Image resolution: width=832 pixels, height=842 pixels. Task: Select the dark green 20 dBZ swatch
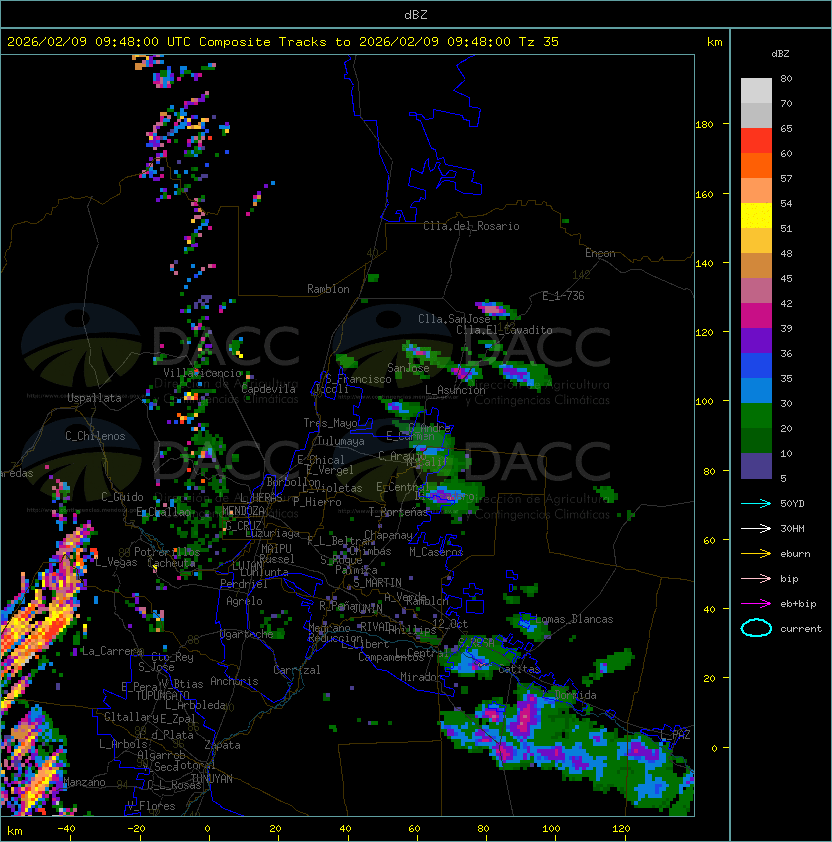tap(756, 440)
